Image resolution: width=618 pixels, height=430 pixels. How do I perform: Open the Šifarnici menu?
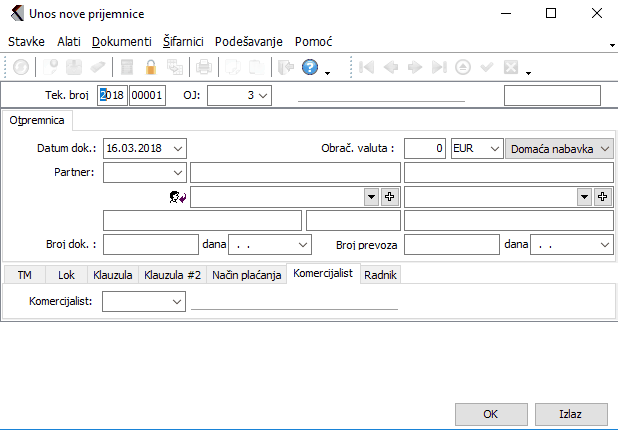183,42
